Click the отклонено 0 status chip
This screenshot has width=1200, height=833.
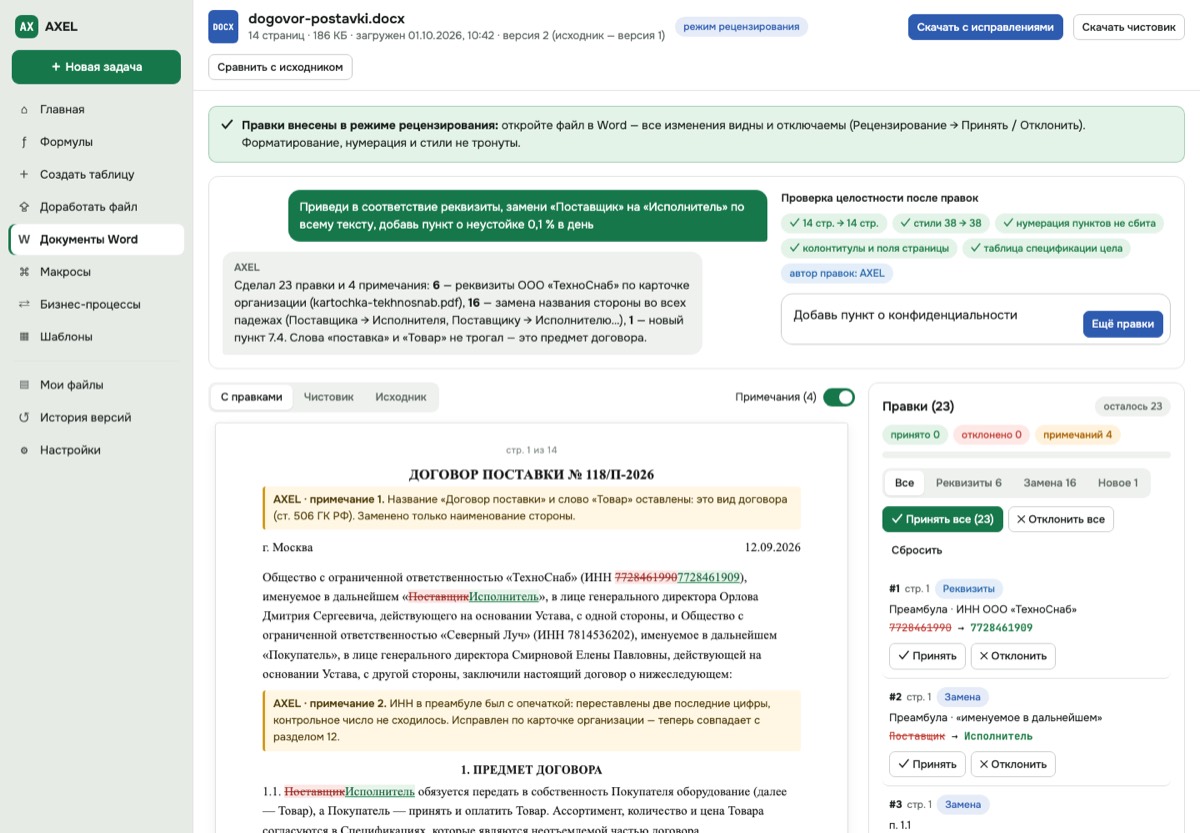coord(991,435)
